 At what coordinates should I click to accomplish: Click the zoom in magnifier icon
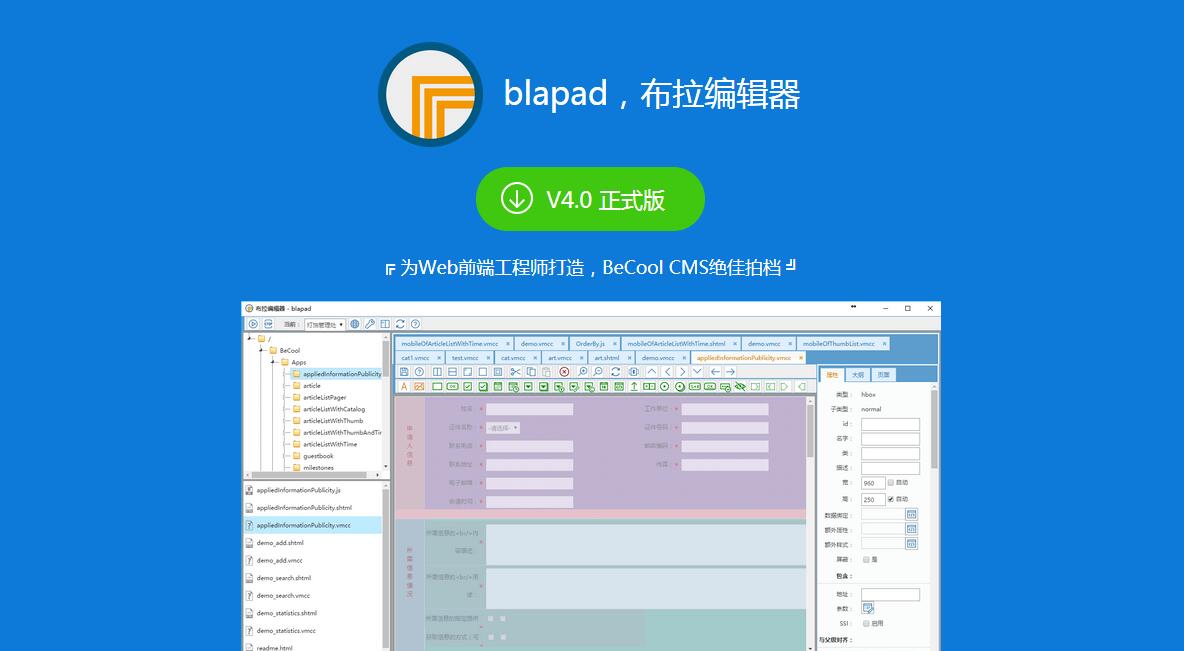(582, 372)
